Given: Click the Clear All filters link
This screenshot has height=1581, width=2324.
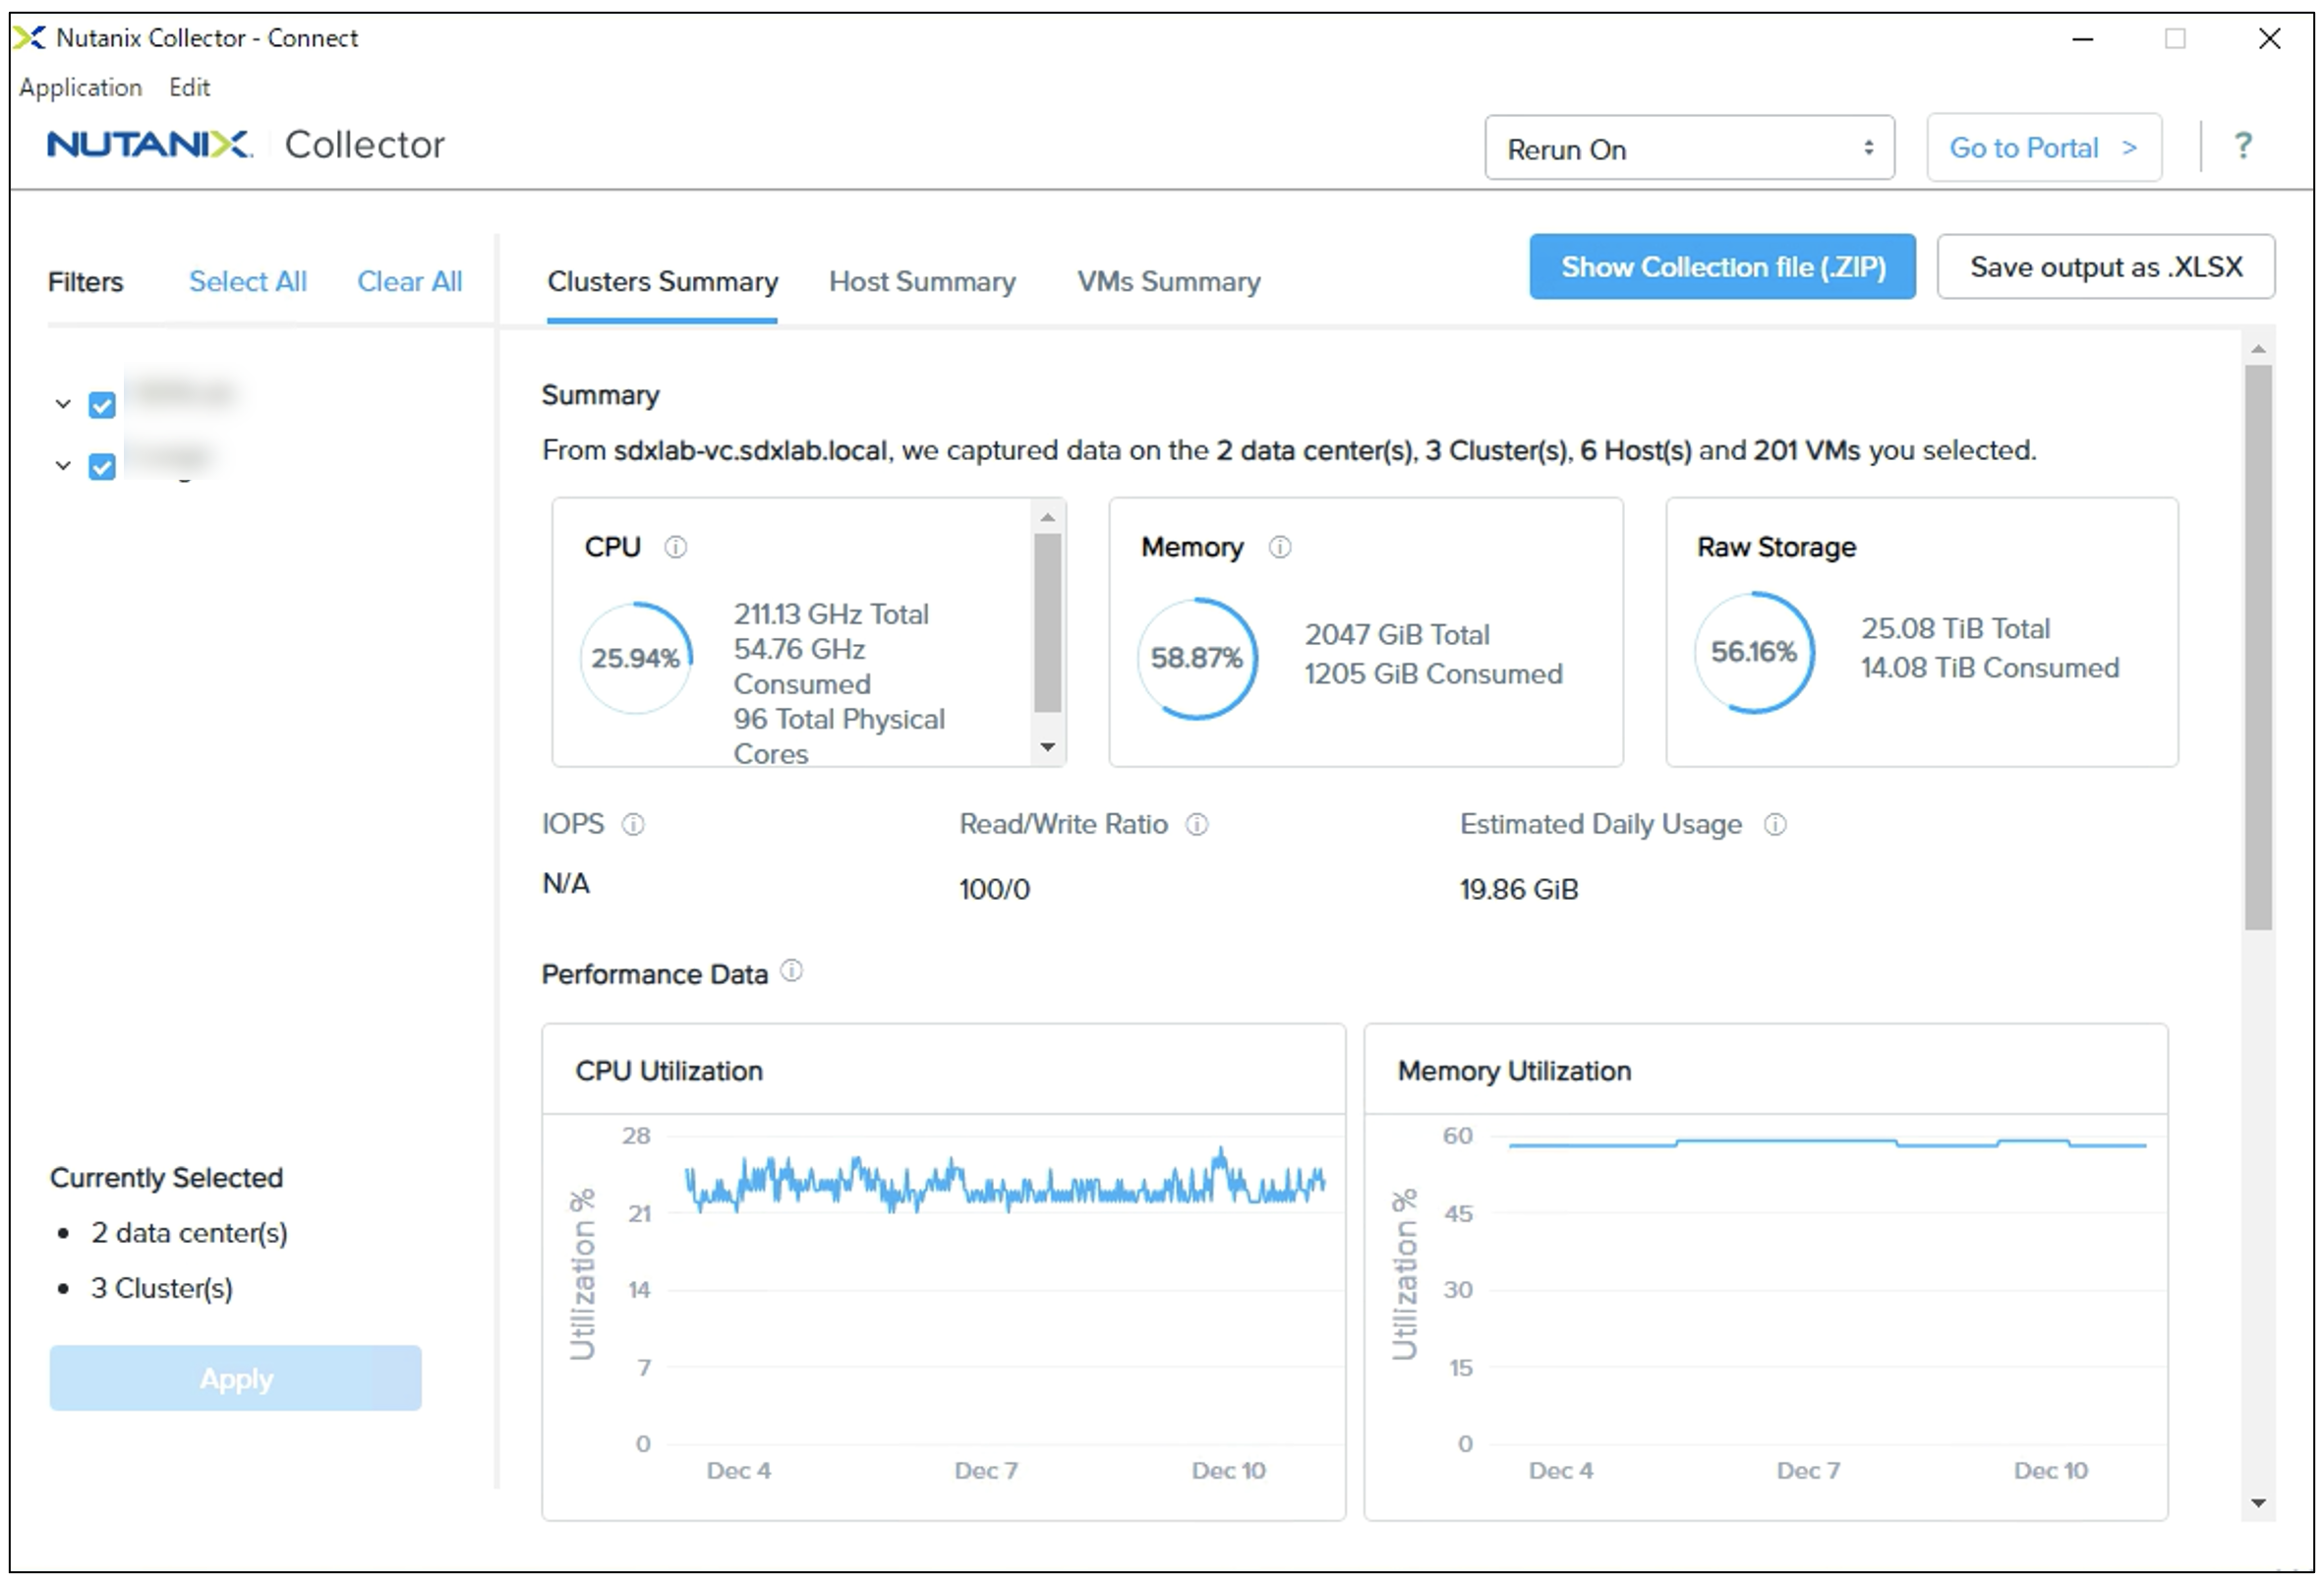Looking at the screenshot, I should [409, 282].
